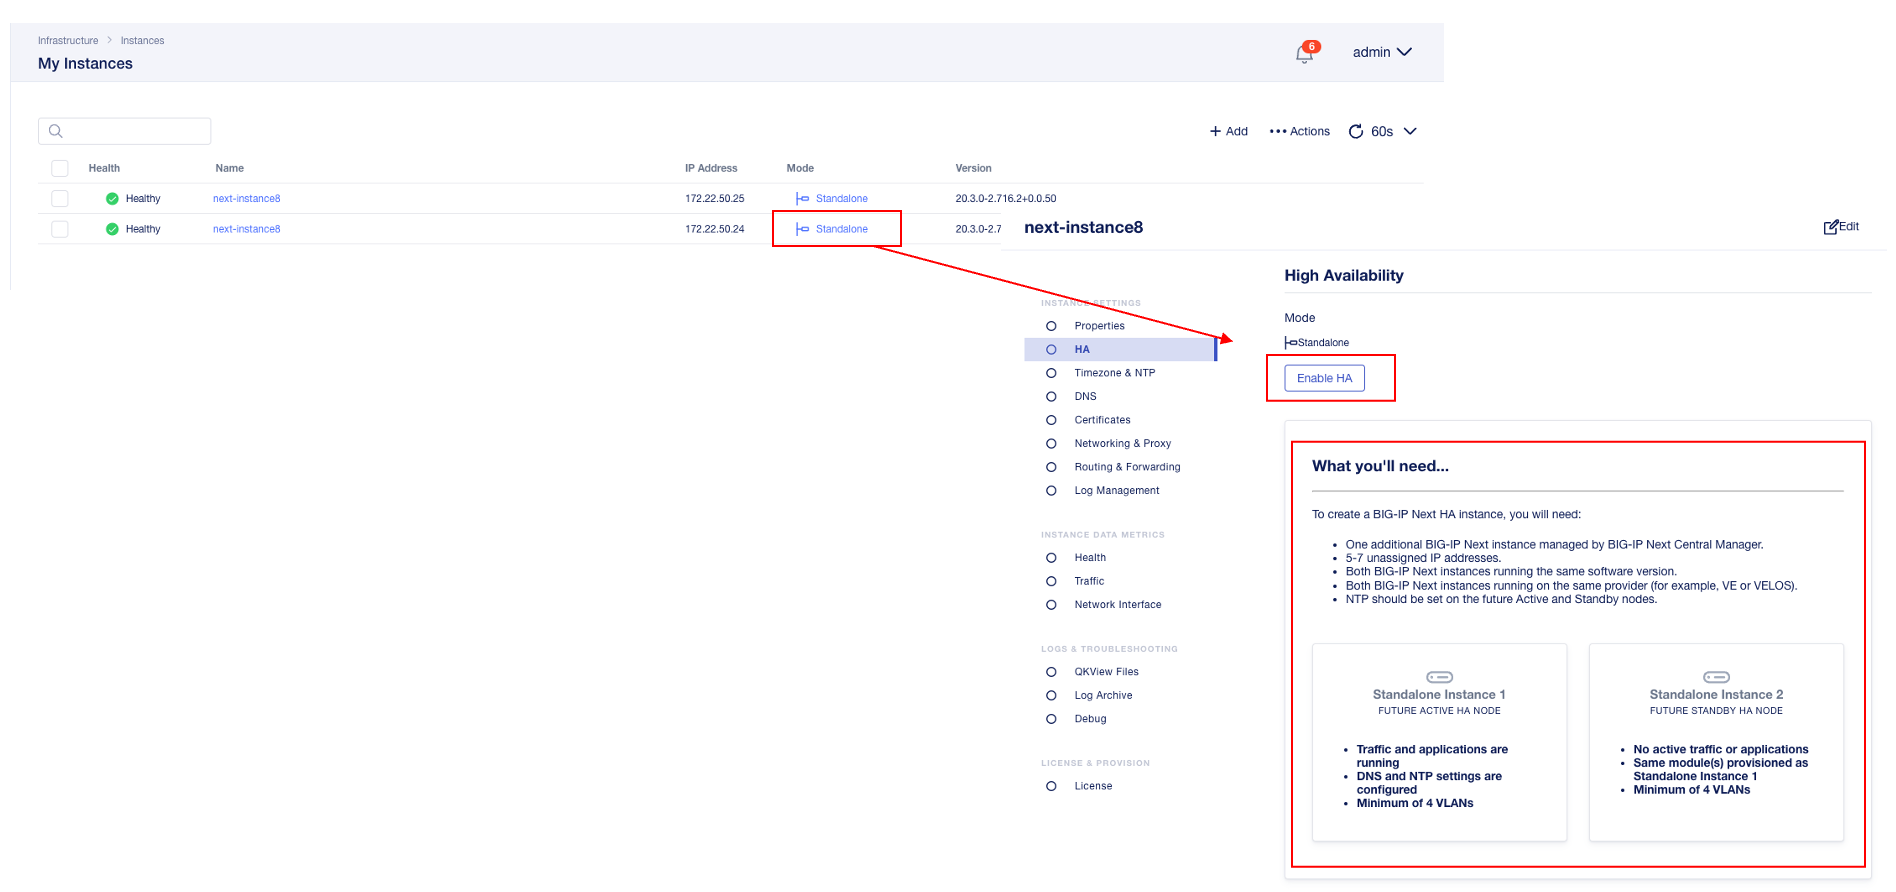Click the Standalone Instance 2 card icon
1896x892 pixels.
tap(1716, 677)
